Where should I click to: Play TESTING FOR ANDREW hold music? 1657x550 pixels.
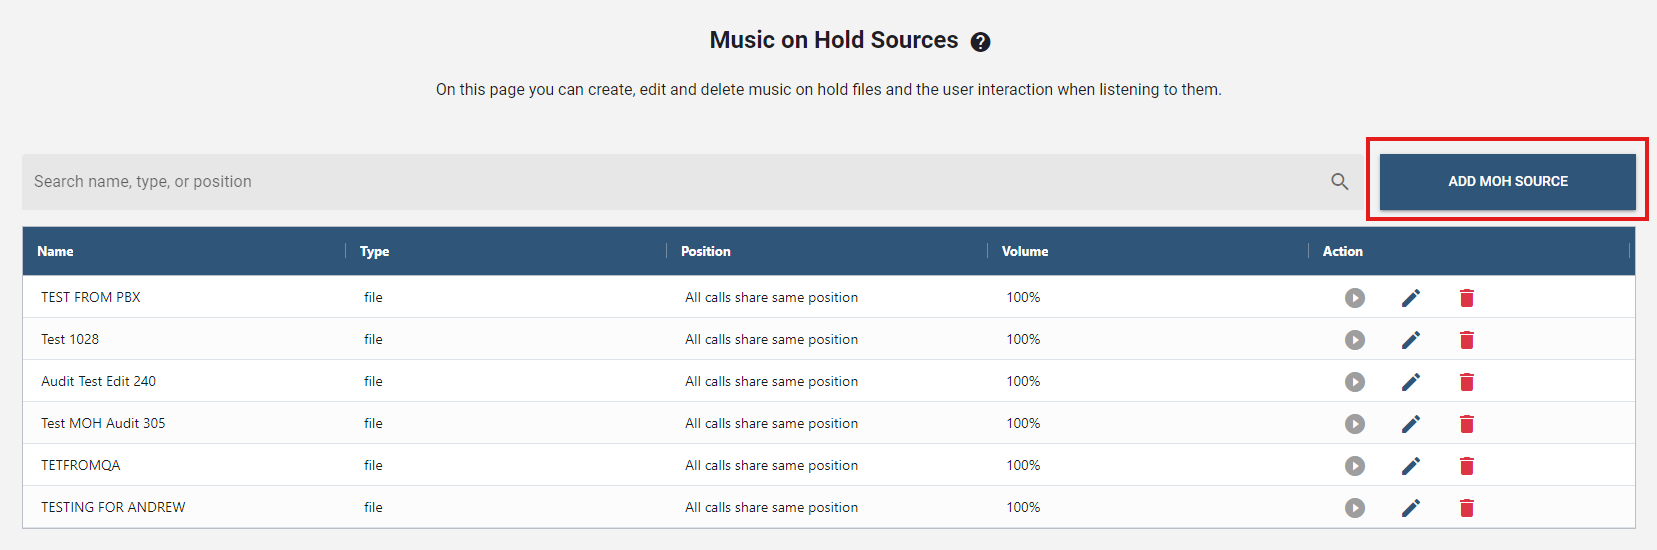click(1354, 508)
